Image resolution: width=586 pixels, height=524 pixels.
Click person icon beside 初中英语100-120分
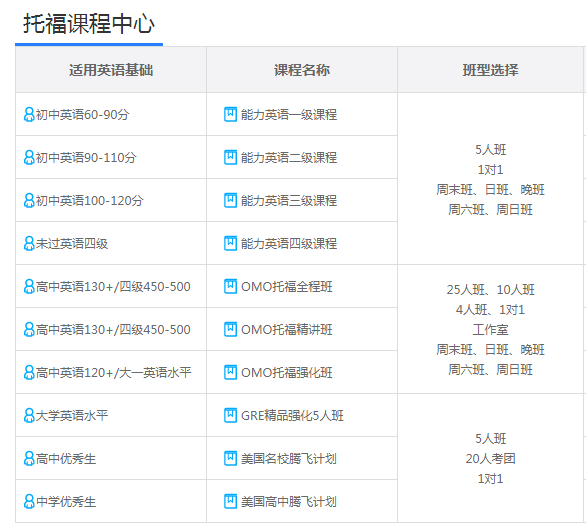click(29, 200)
